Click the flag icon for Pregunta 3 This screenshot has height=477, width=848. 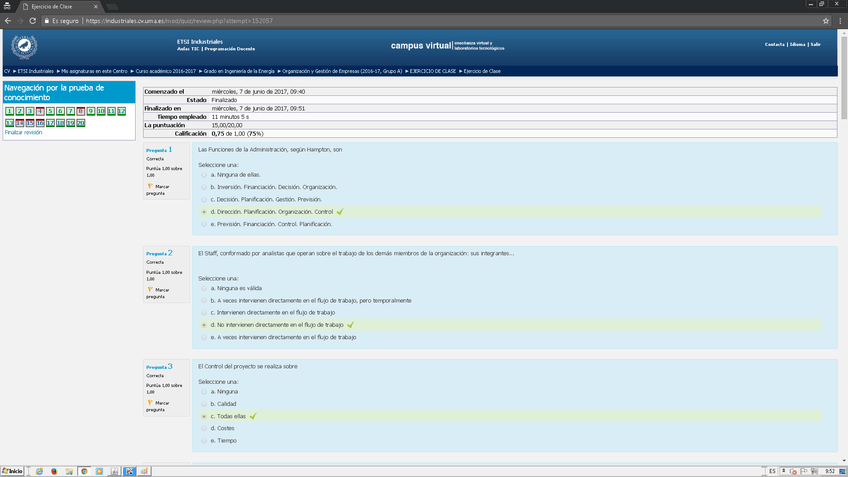(150, 403)
